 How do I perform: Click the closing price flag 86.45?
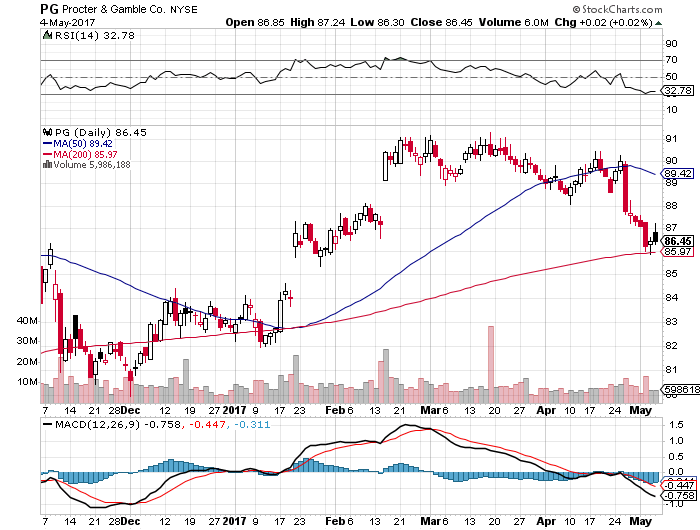tap(678, 241)
